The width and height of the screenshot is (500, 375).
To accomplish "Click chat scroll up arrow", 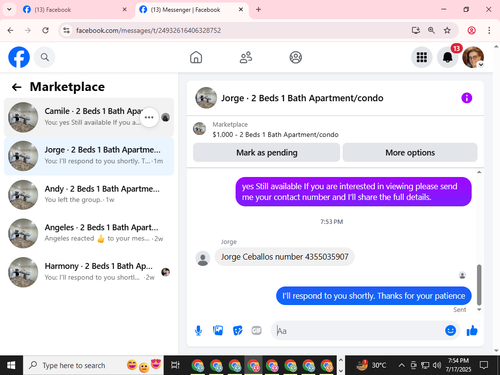I will coord(479,172).
